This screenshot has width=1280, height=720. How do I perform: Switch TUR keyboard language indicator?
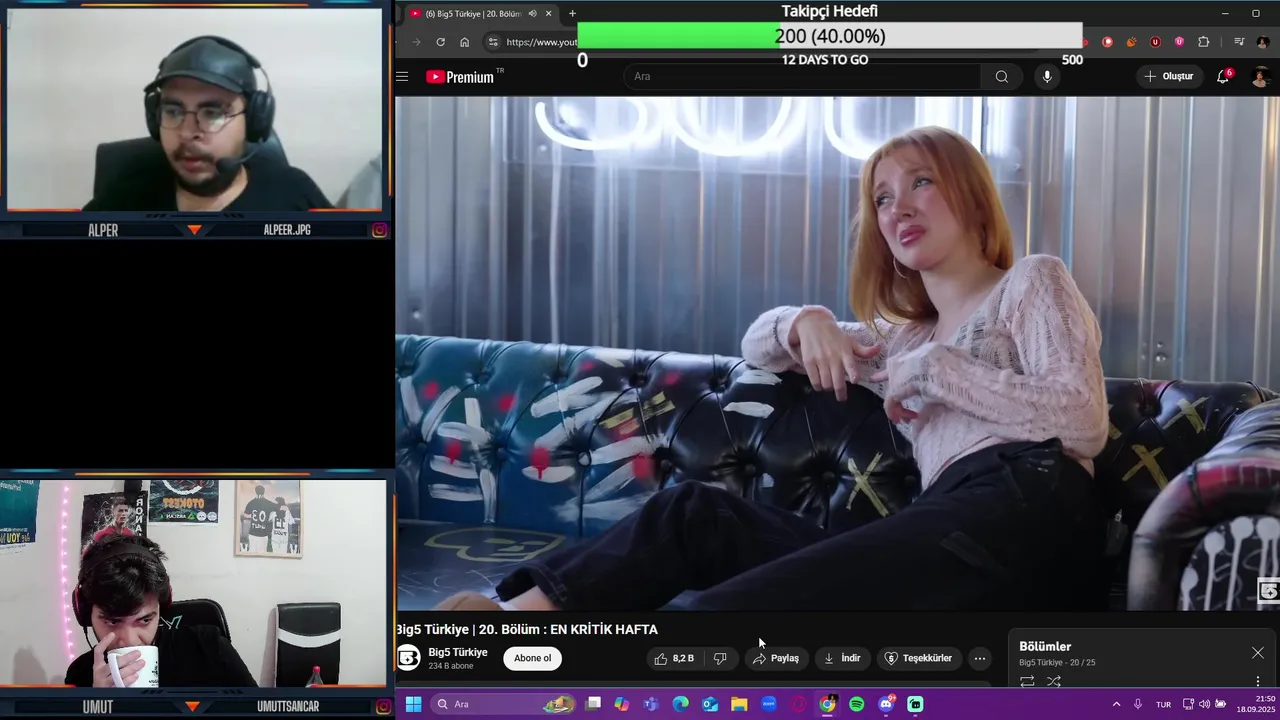click(1163, 704)
